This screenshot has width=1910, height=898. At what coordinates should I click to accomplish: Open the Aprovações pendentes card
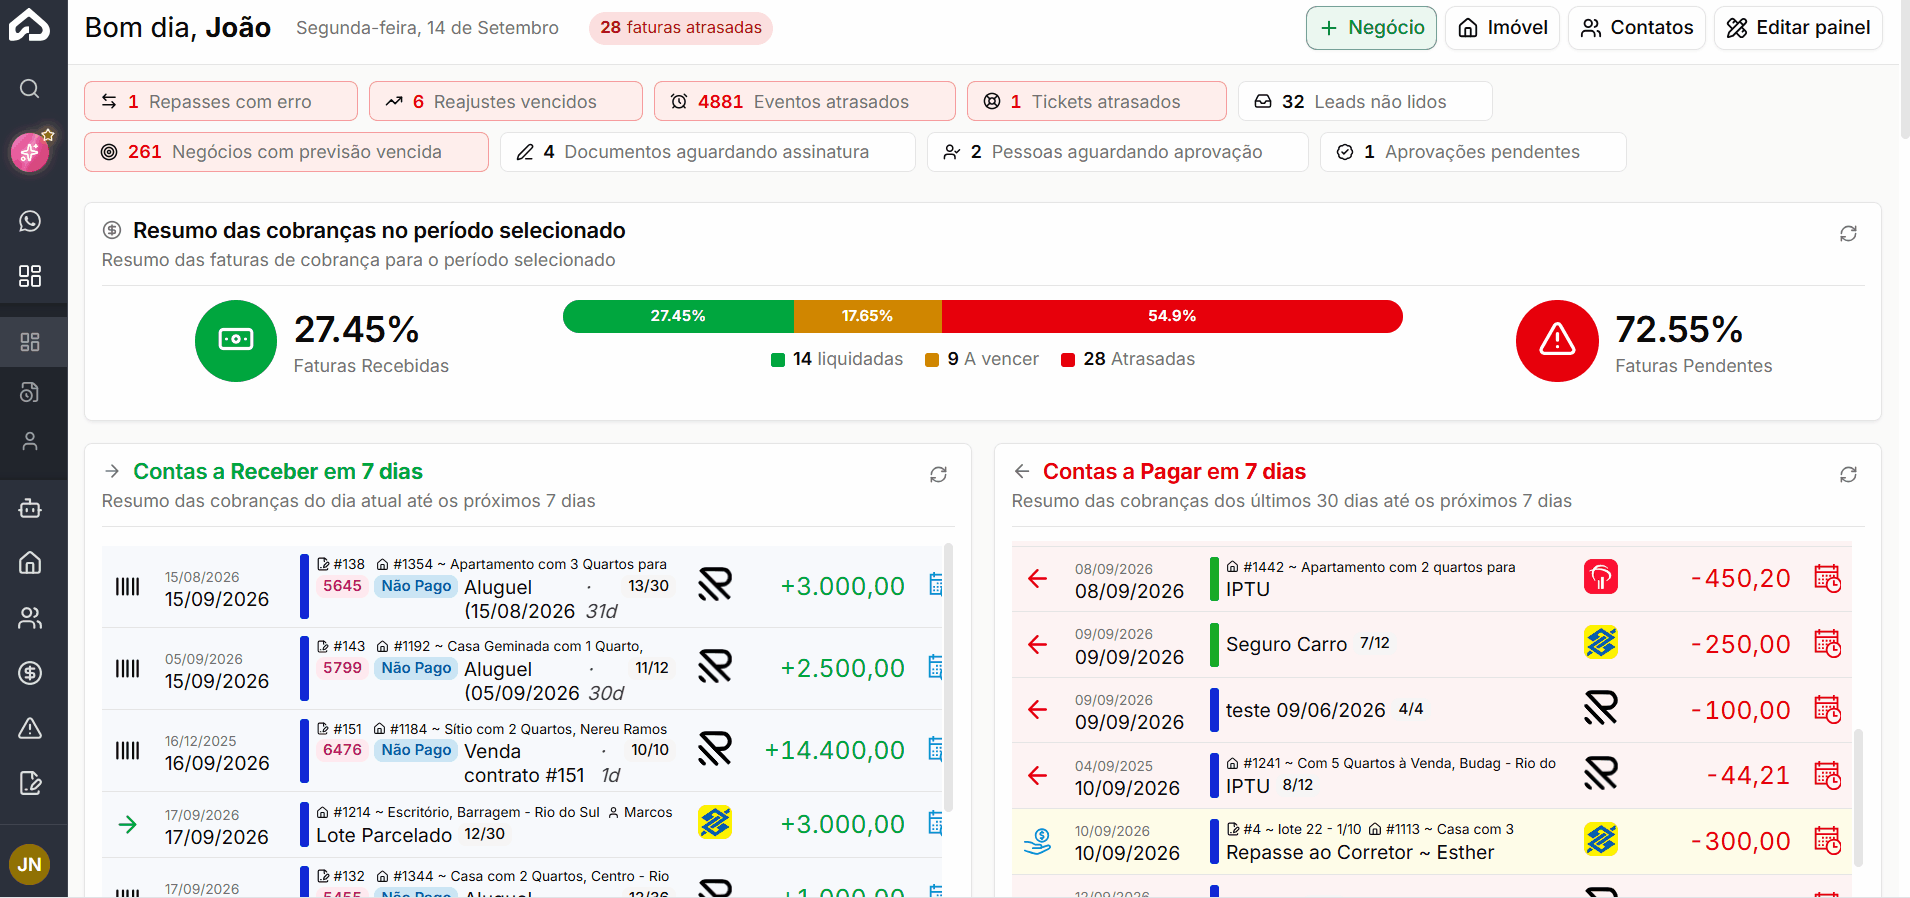[1473, 152]
